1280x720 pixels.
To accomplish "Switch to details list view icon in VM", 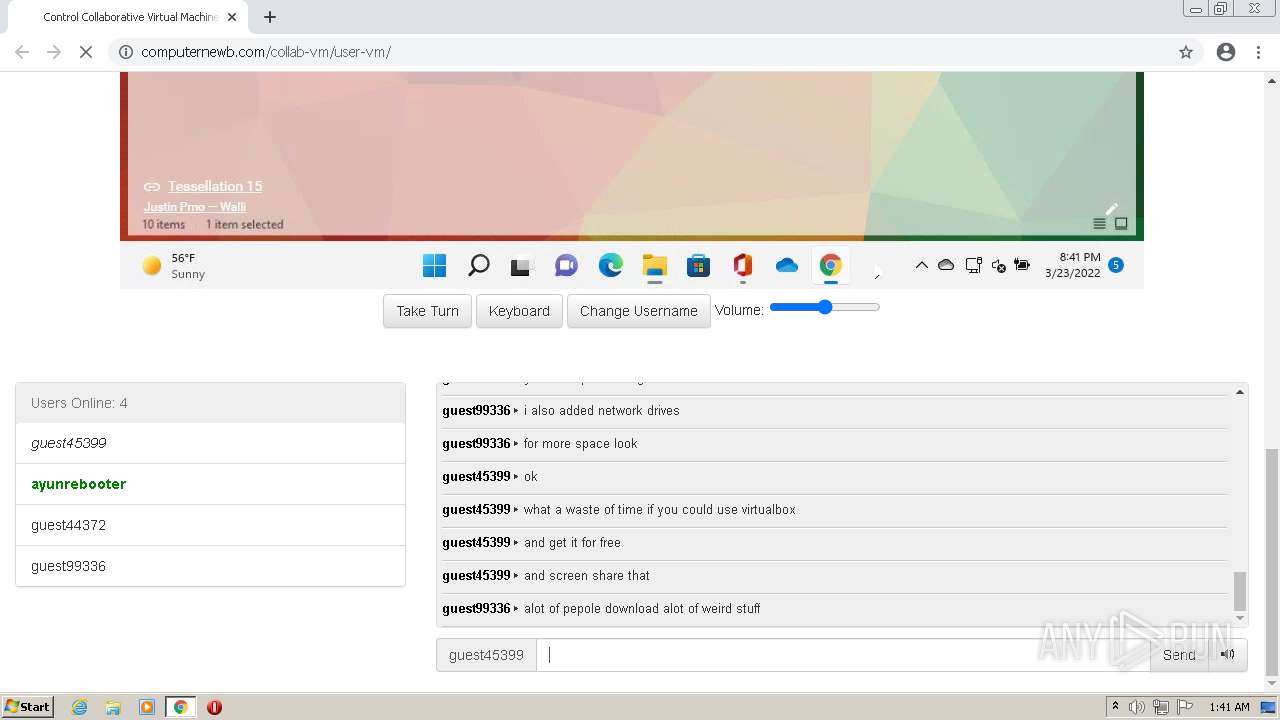I will coord(1100,224).
